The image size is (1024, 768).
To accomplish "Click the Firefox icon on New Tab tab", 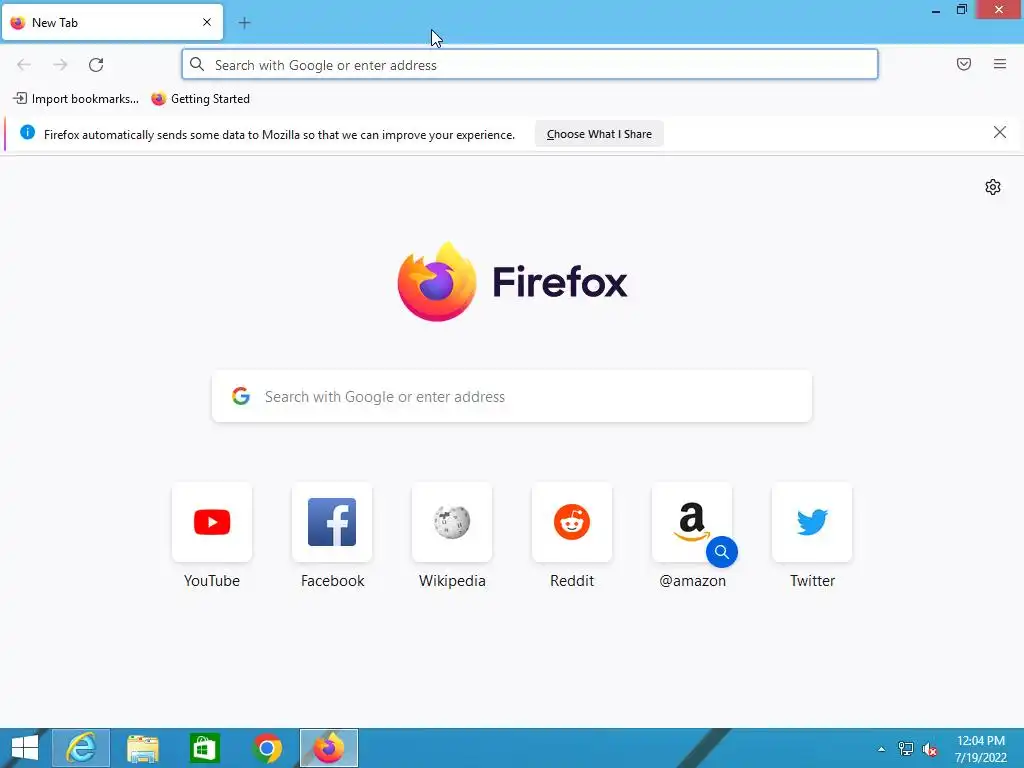I will coord(18,23).
